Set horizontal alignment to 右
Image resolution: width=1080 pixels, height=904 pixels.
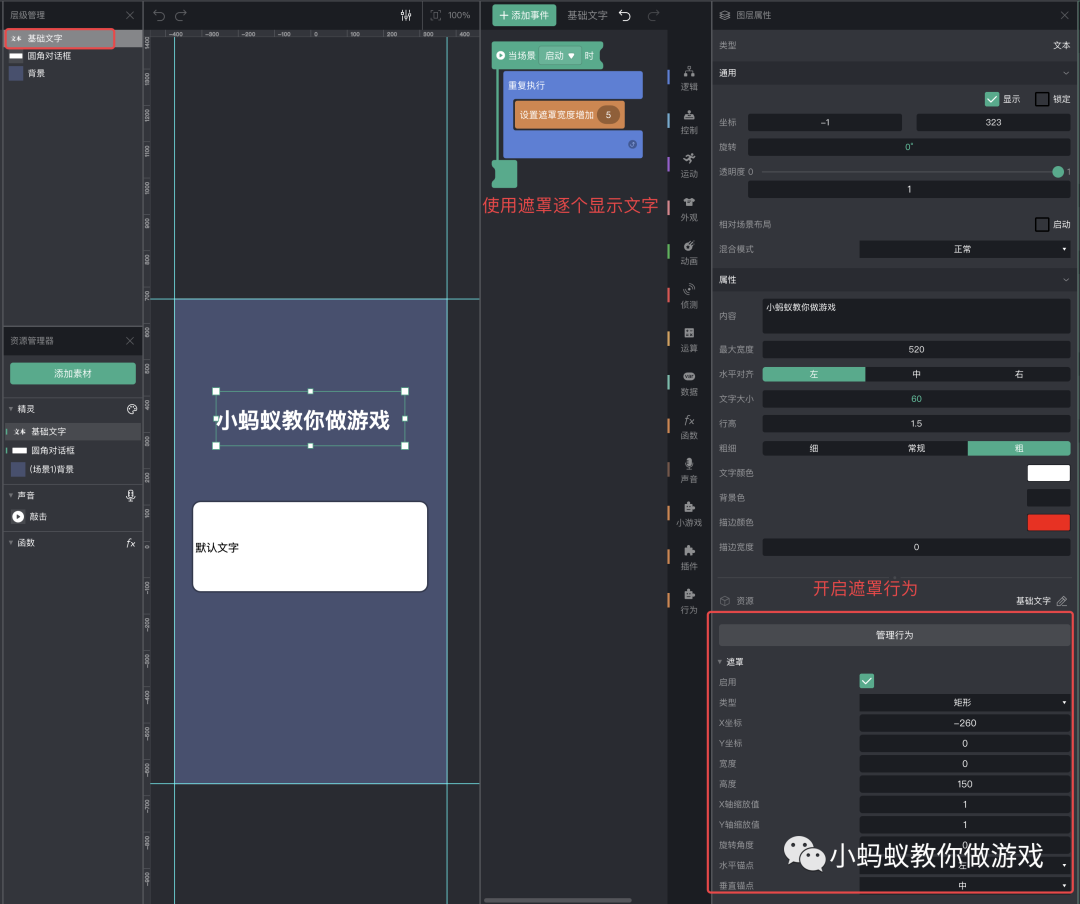1019,374
